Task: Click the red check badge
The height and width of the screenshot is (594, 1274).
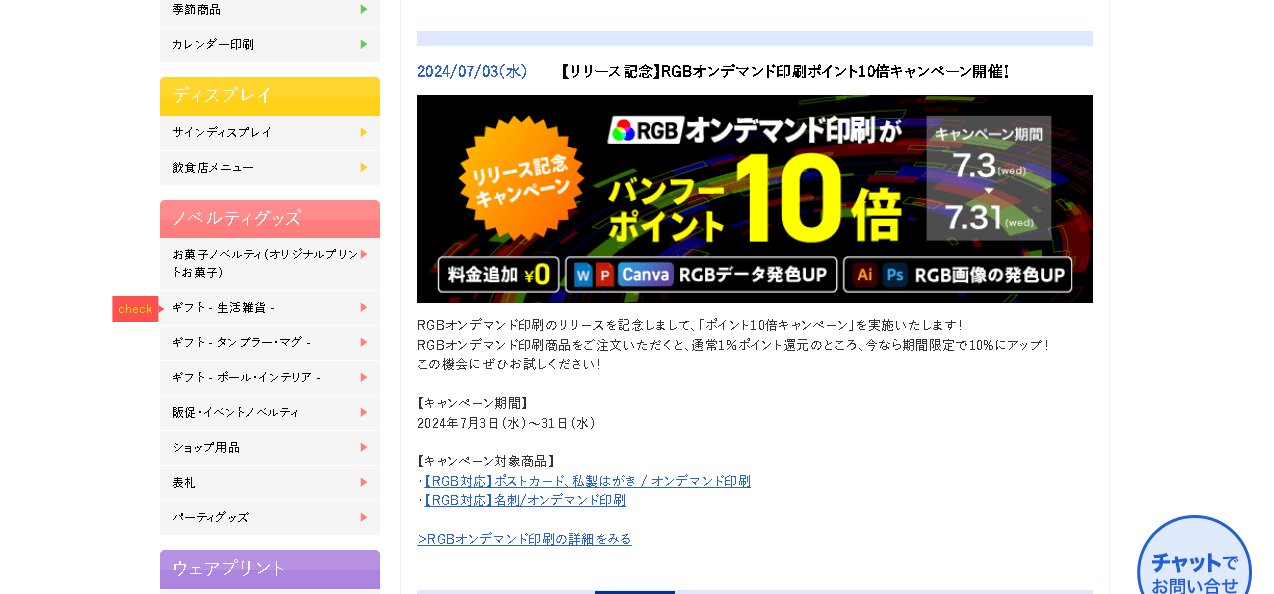Action: pos(136,309)
